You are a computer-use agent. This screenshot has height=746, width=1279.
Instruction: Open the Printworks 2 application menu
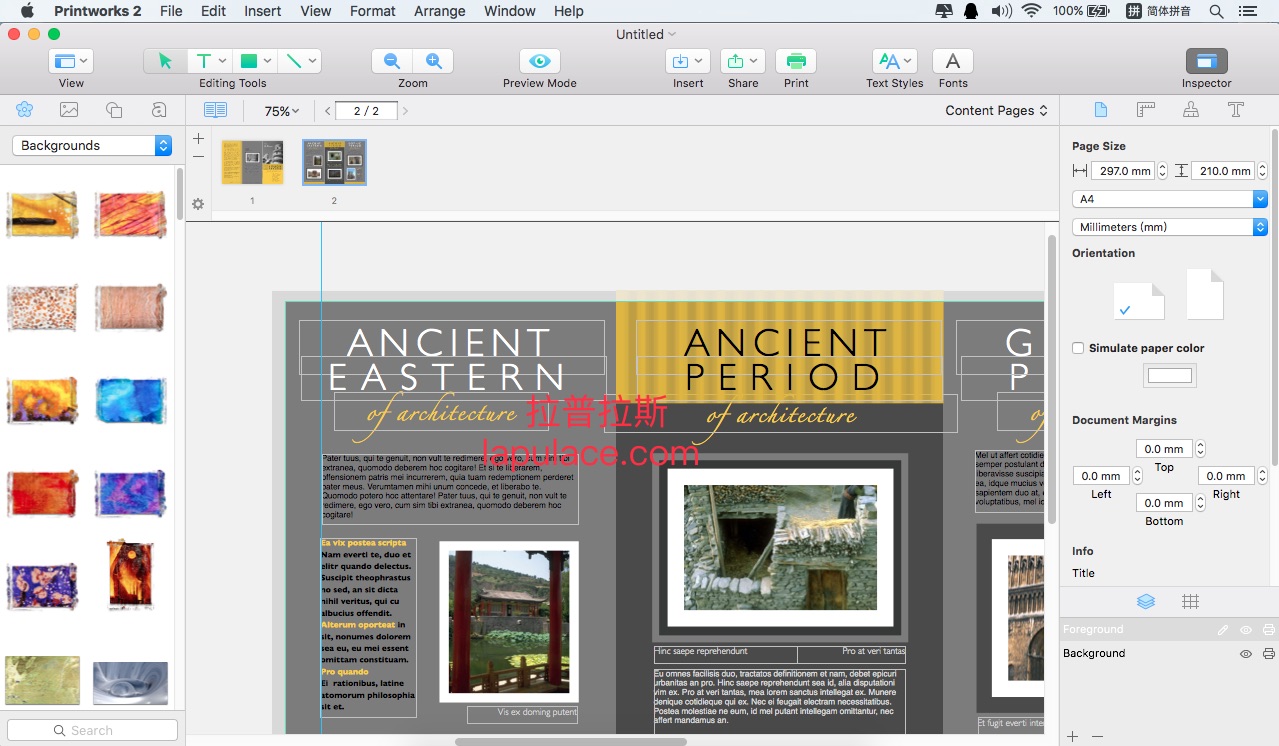pyautogui.click(x=97, y=11)
